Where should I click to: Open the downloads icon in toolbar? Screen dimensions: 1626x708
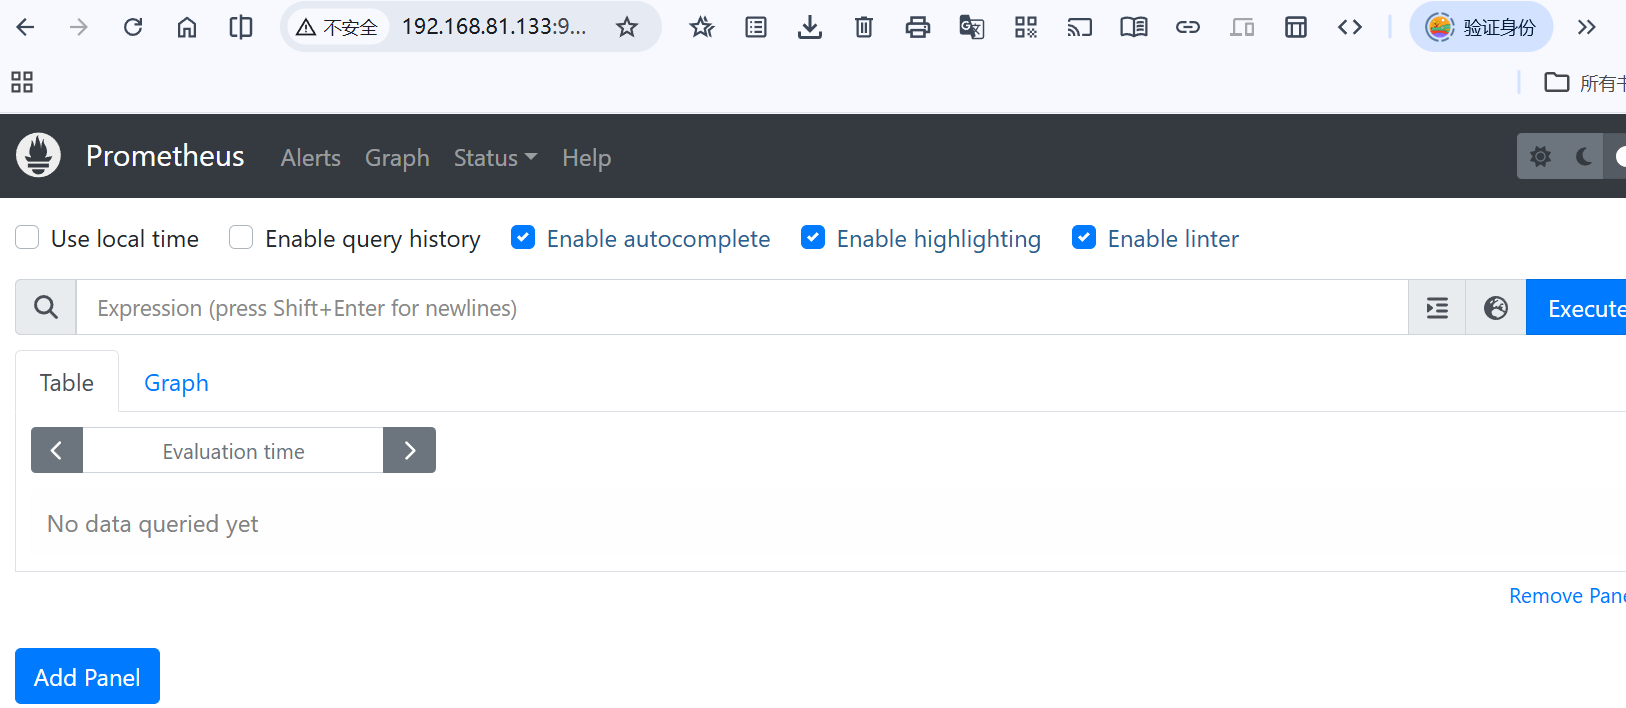pos(810,27)
